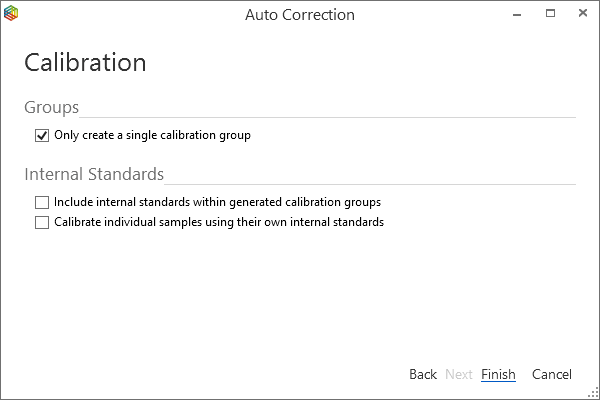The width and height of the screenshot is (600, 400).
Task: Click the Calibration page heading
Action: 85,62
